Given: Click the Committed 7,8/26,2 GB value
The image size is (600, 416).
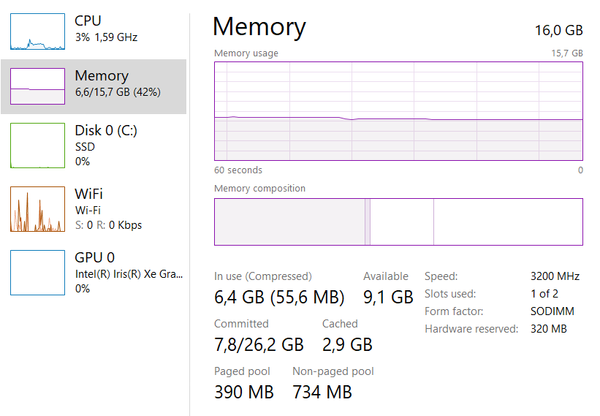Looking at the screenshot, I should (259, 345).
